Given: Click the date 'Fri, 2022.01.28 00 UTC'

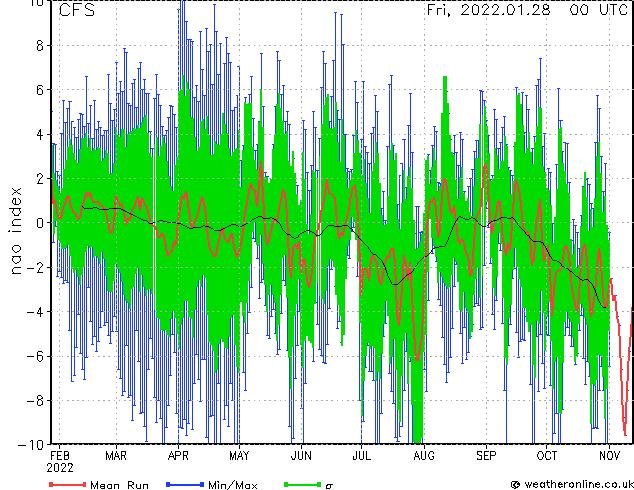Looking at the screenshot, I should coord(527,10).
